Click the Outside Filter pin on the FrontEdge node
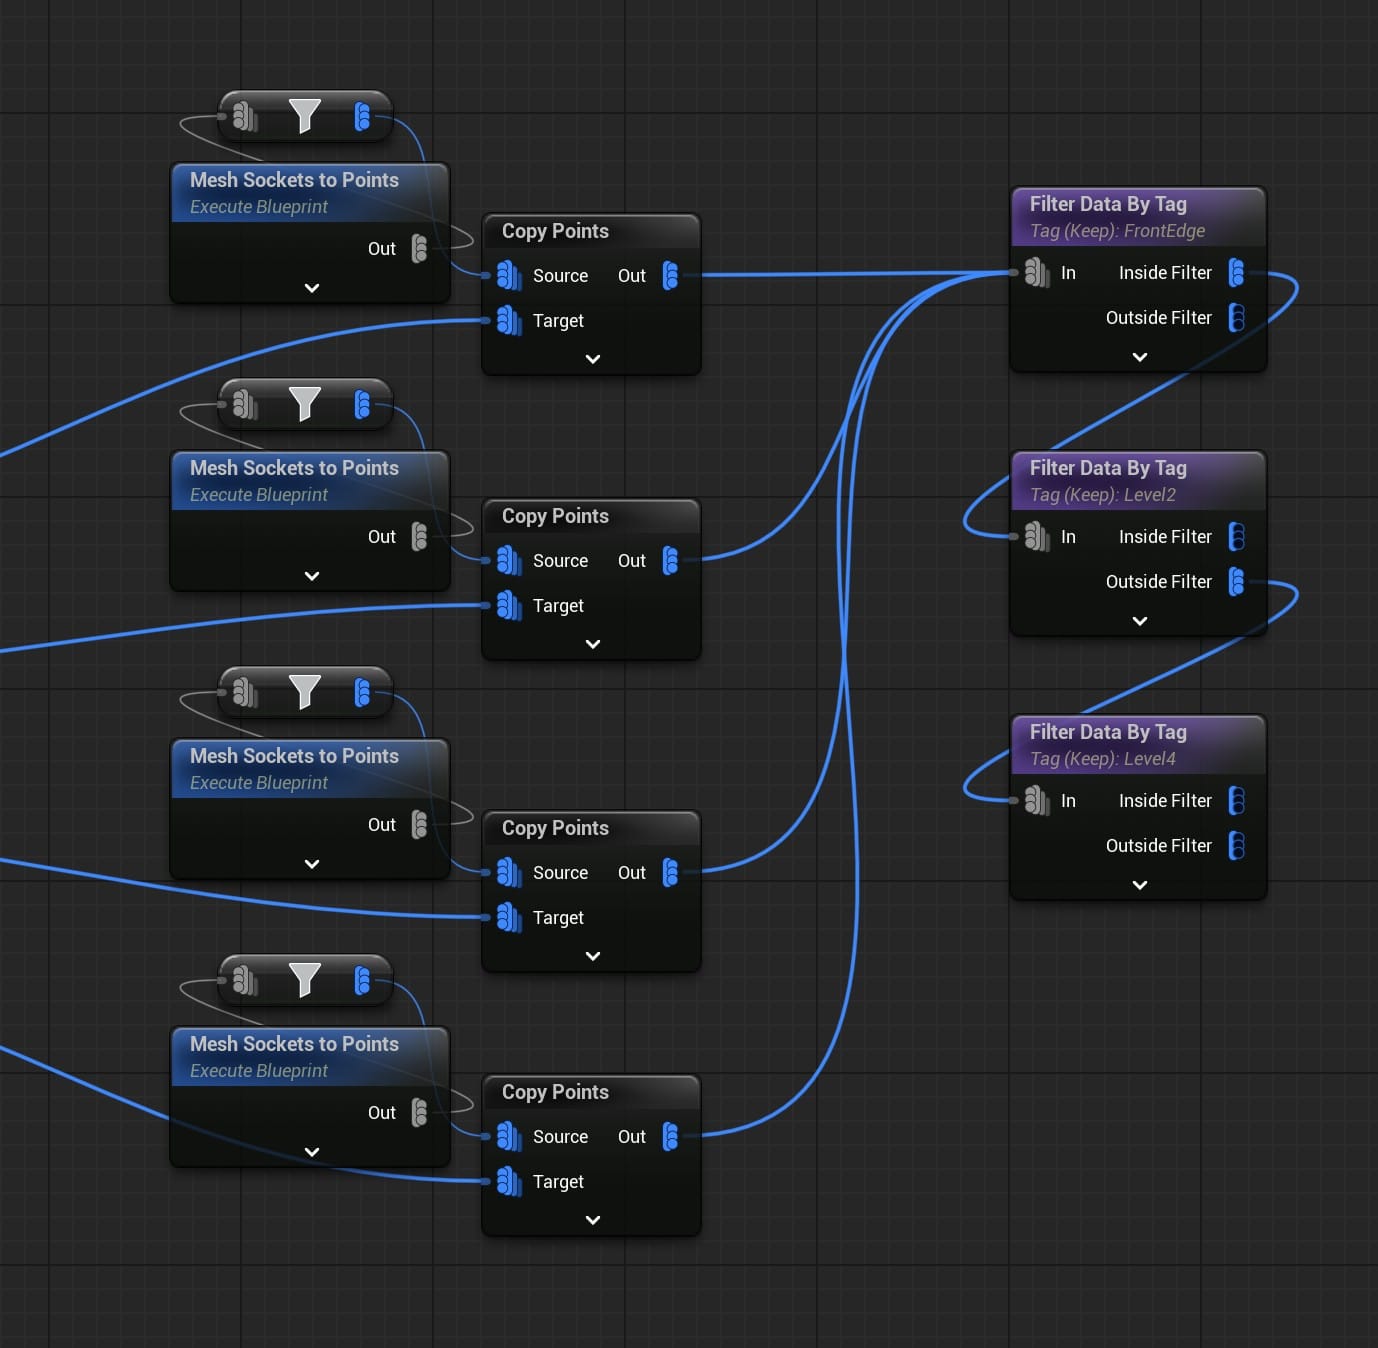Screen dimensions: 1378x1348 (x=1237, y=318)
